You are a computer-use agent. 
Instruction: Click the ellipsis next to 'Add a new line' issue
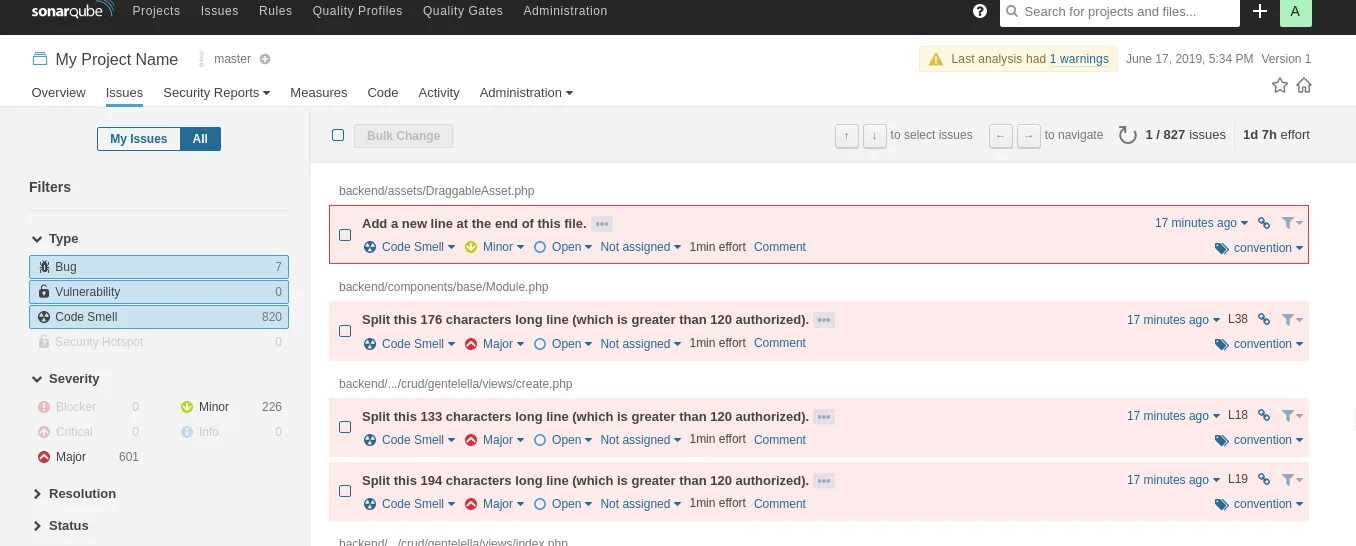602,224
